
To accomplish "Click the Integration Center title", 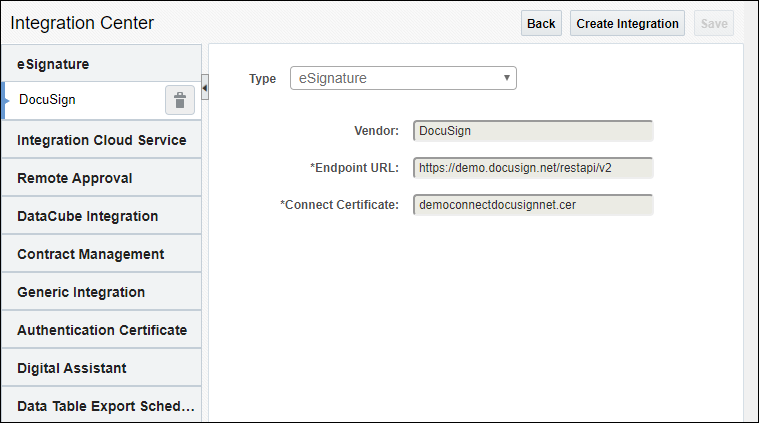I will 82,23.
